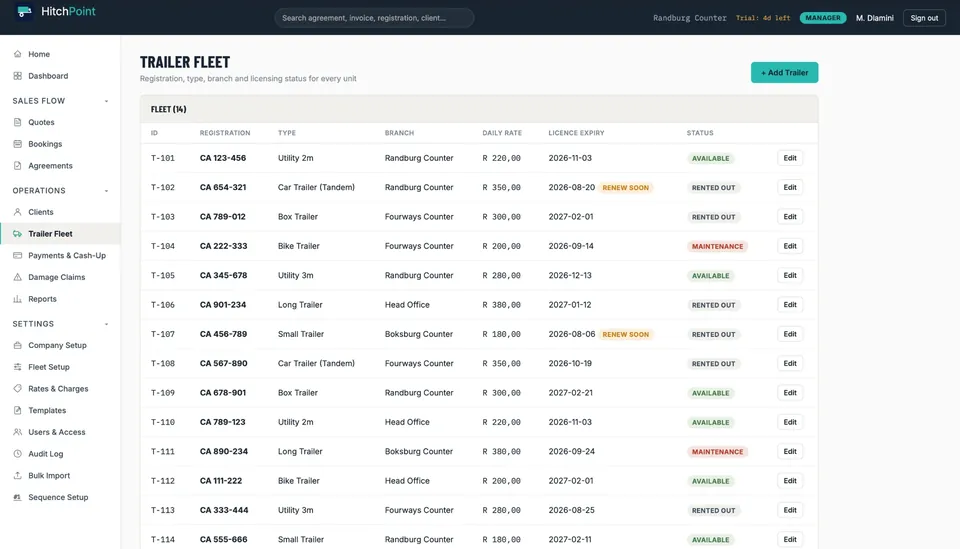The image size is (960, 549).
Task: Click the Registration column header
Action: click(225, 133)
